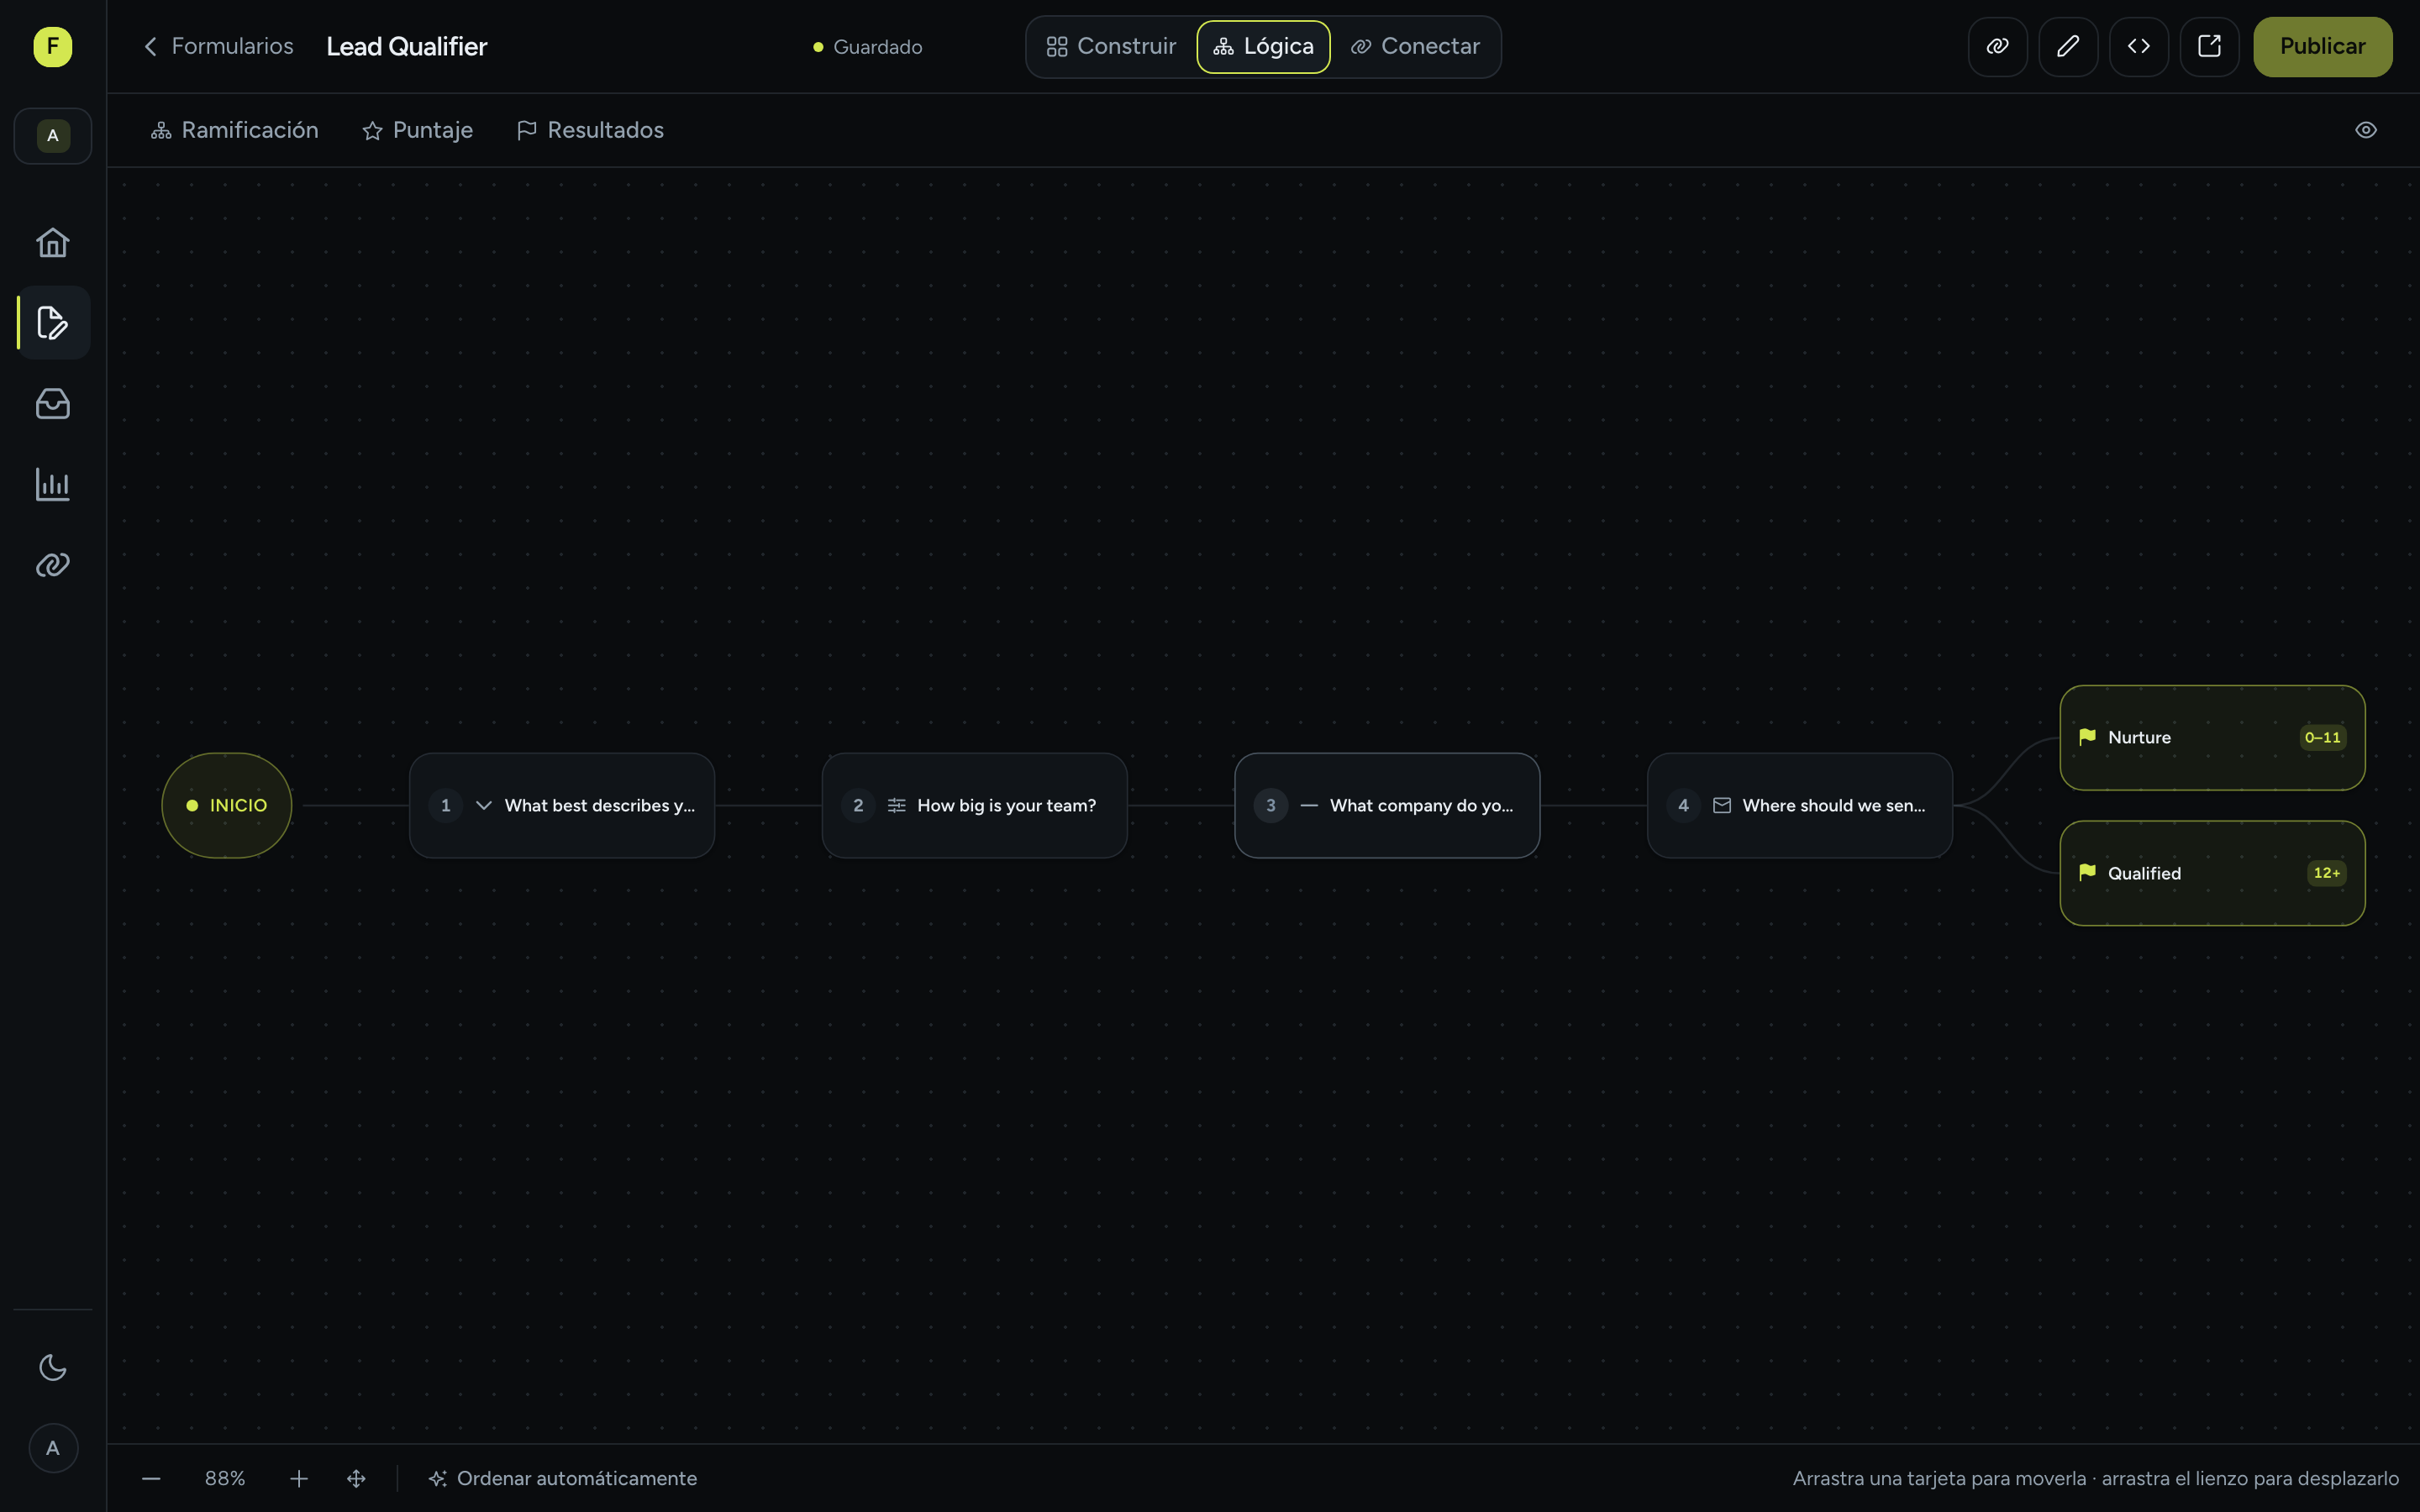Toggle dark mode moon icon
The image size is (2420, 1512).
[52, 1367]
